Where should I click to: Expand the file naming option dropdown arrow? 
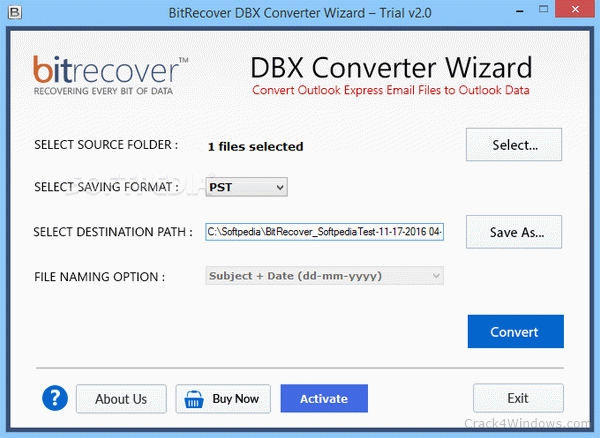435,276
